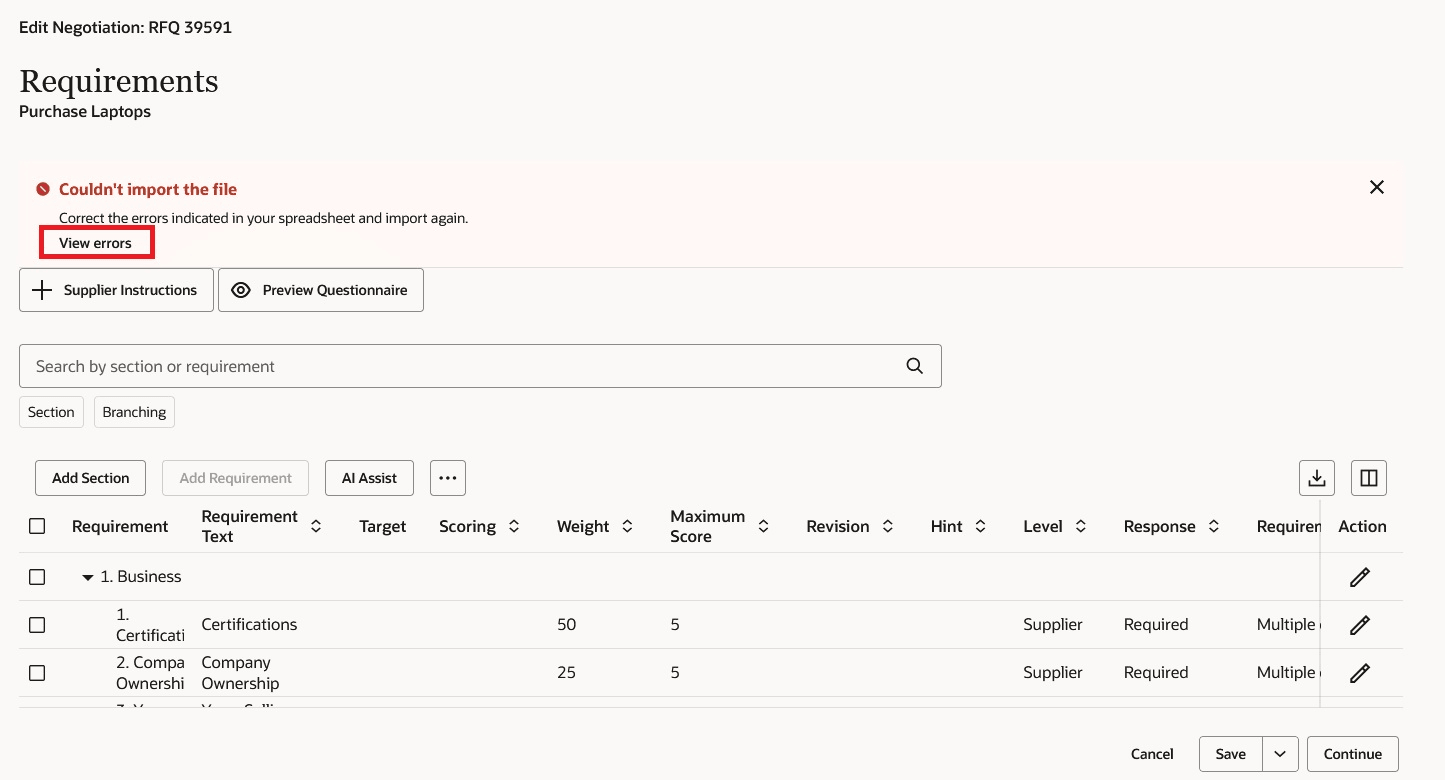Toggle the select-all header checkbox

click(37, 526)
